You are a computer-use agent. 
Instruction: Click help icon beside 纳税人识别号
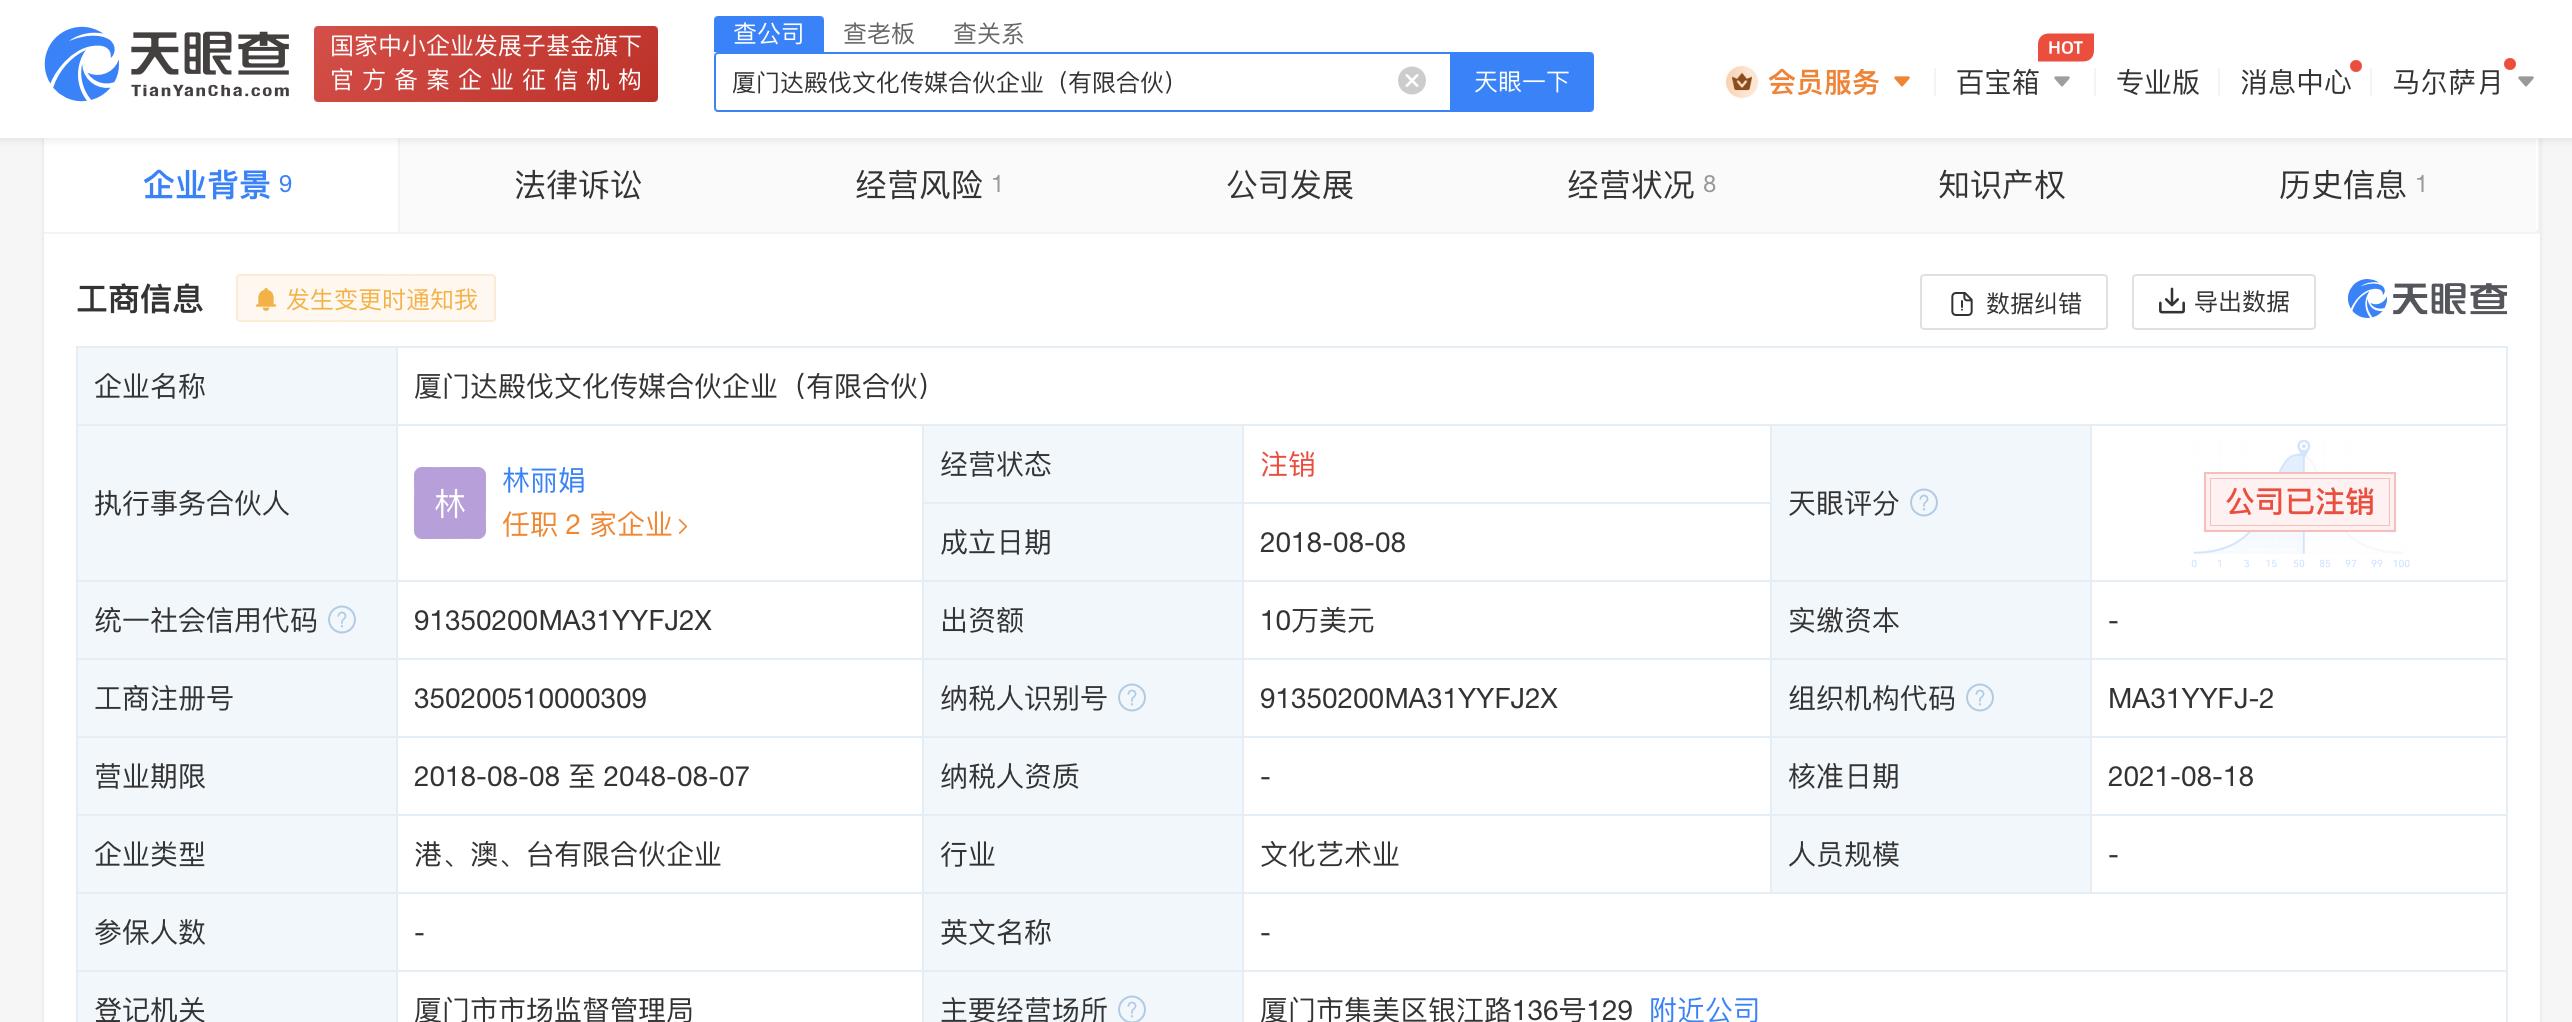(1131, 698)
